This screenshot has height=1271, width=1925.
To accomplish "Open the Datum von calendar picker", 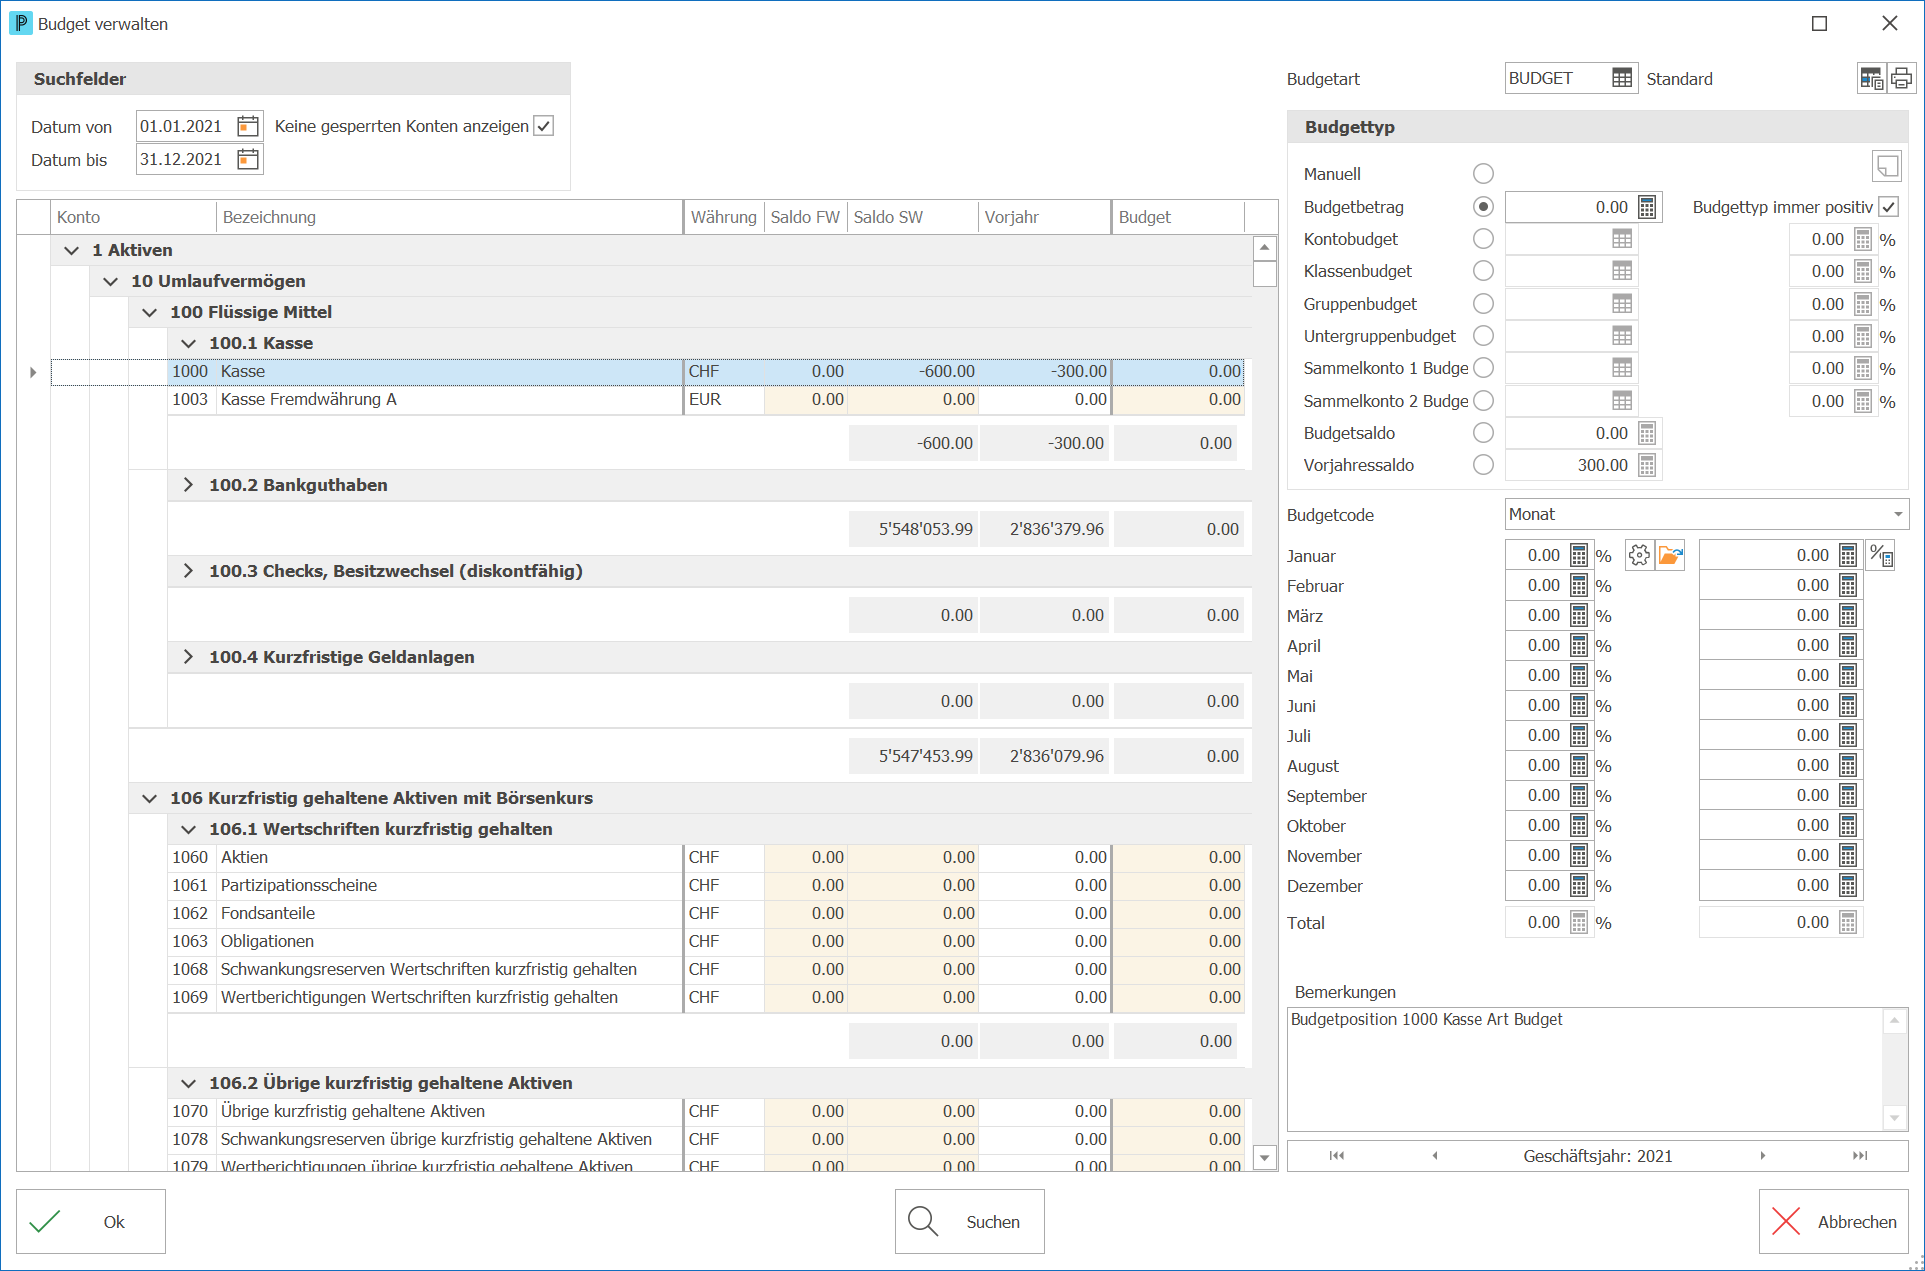I will pos(248,126).
